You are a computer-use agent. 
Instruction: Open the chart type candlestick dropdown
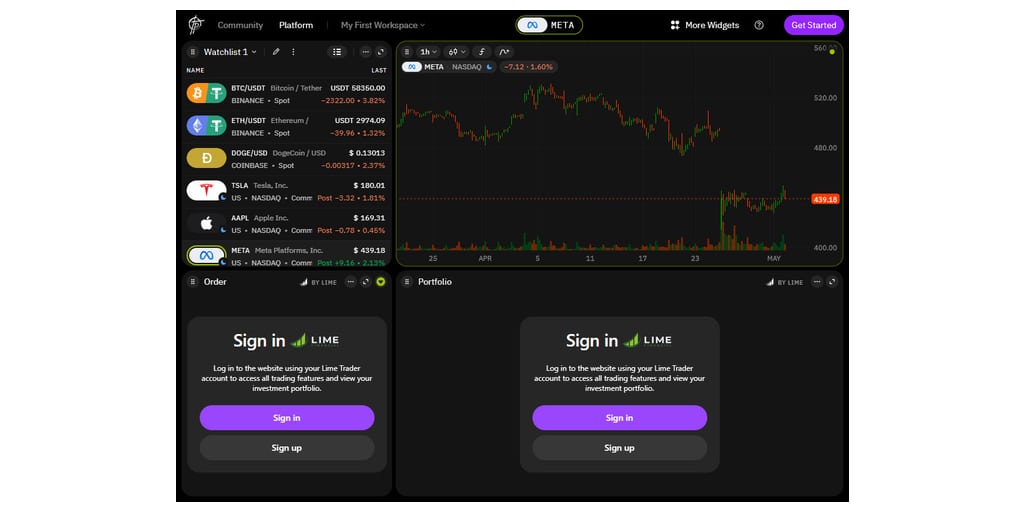click(x=457, y=52)
